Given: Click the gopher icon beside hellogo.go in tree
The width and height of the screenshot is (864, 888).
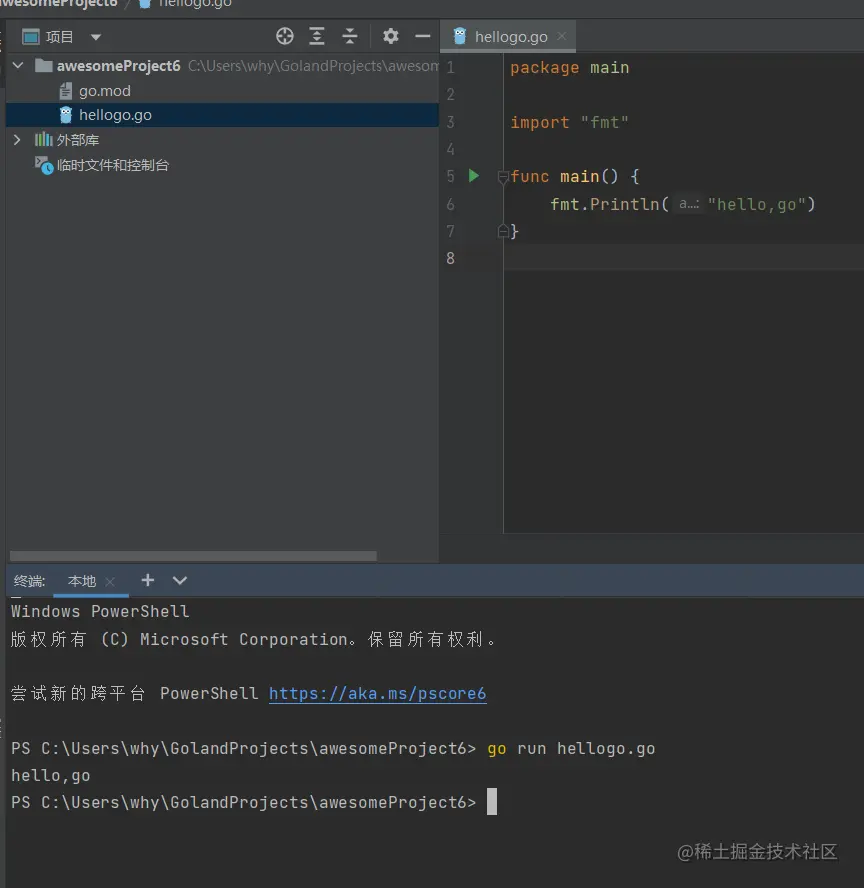Looking at the screenshot, I should click(x=66, y=115).
